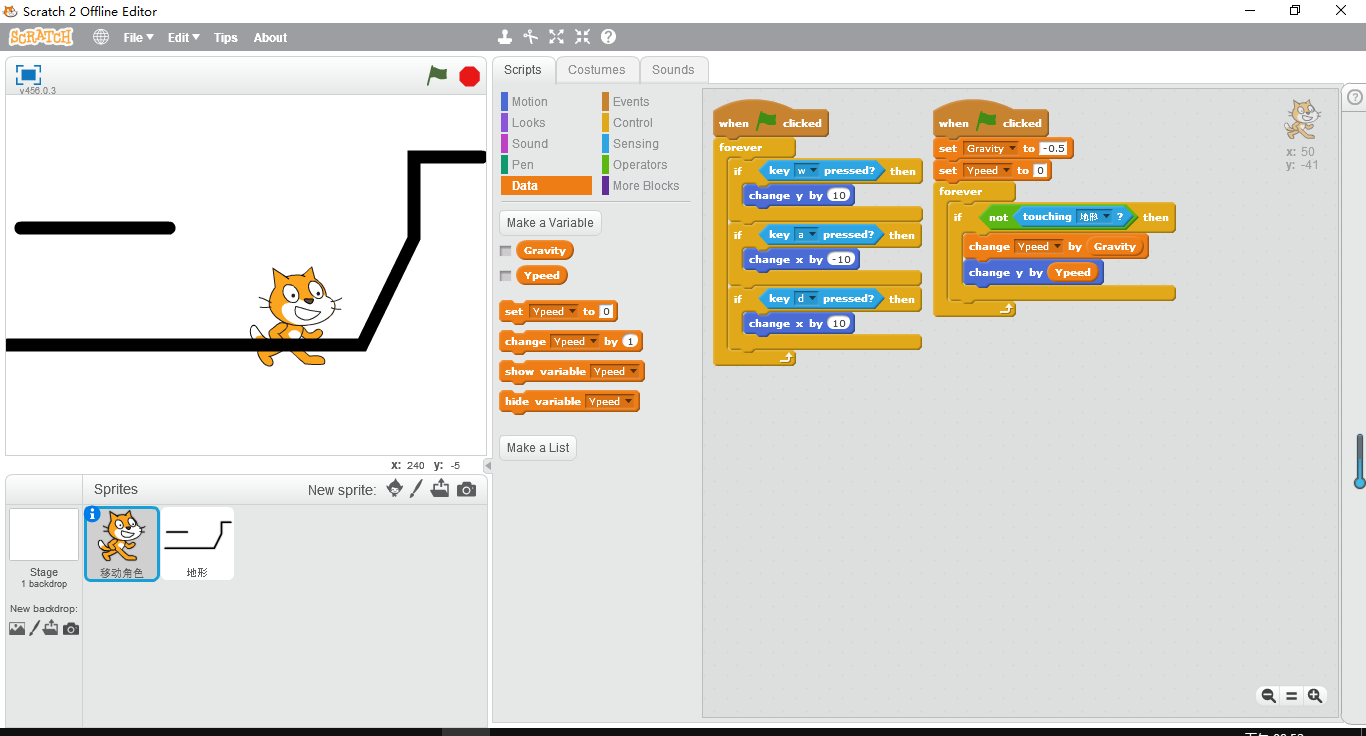
Task: Select the Sensing block category
Action: 635,144
